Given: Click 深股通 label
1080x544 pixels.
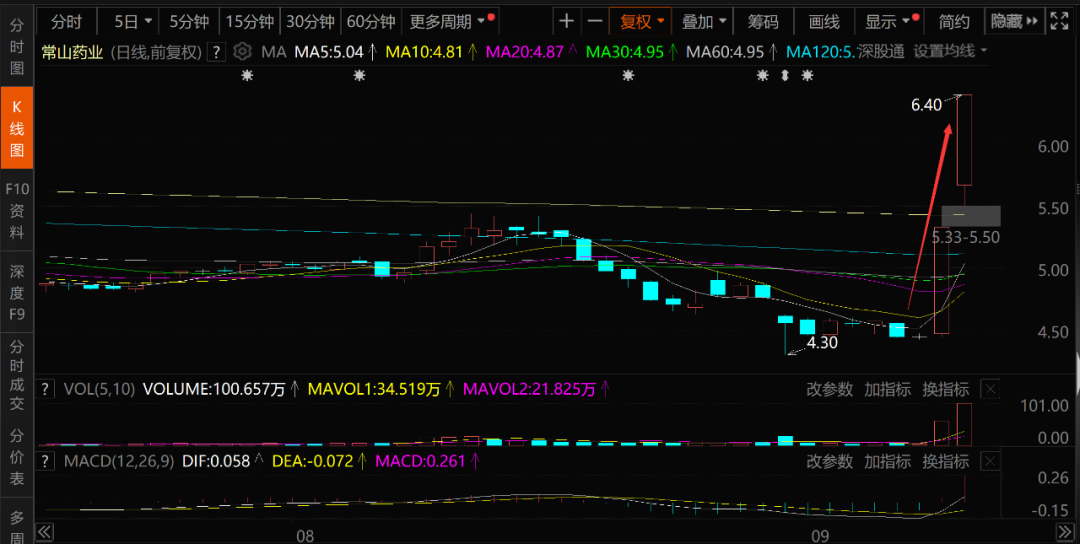Looking at the screenshot, I should click(x=881, y=52).
